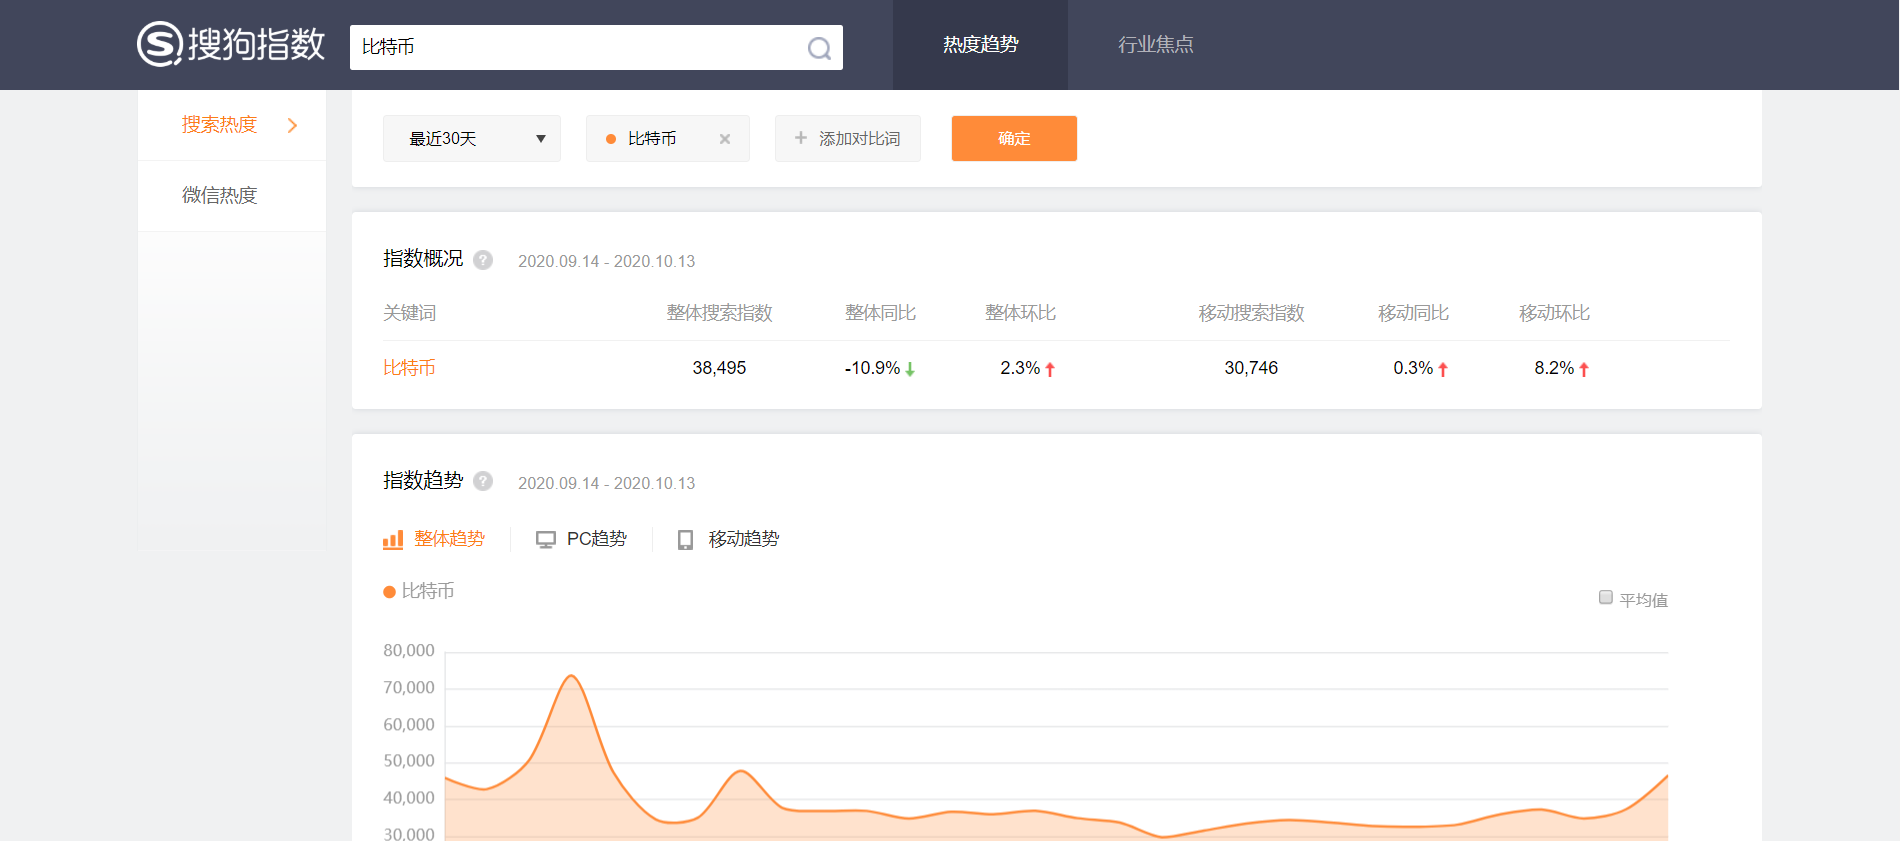Switch to the 行业焦点 tab

click(1155, 45)
